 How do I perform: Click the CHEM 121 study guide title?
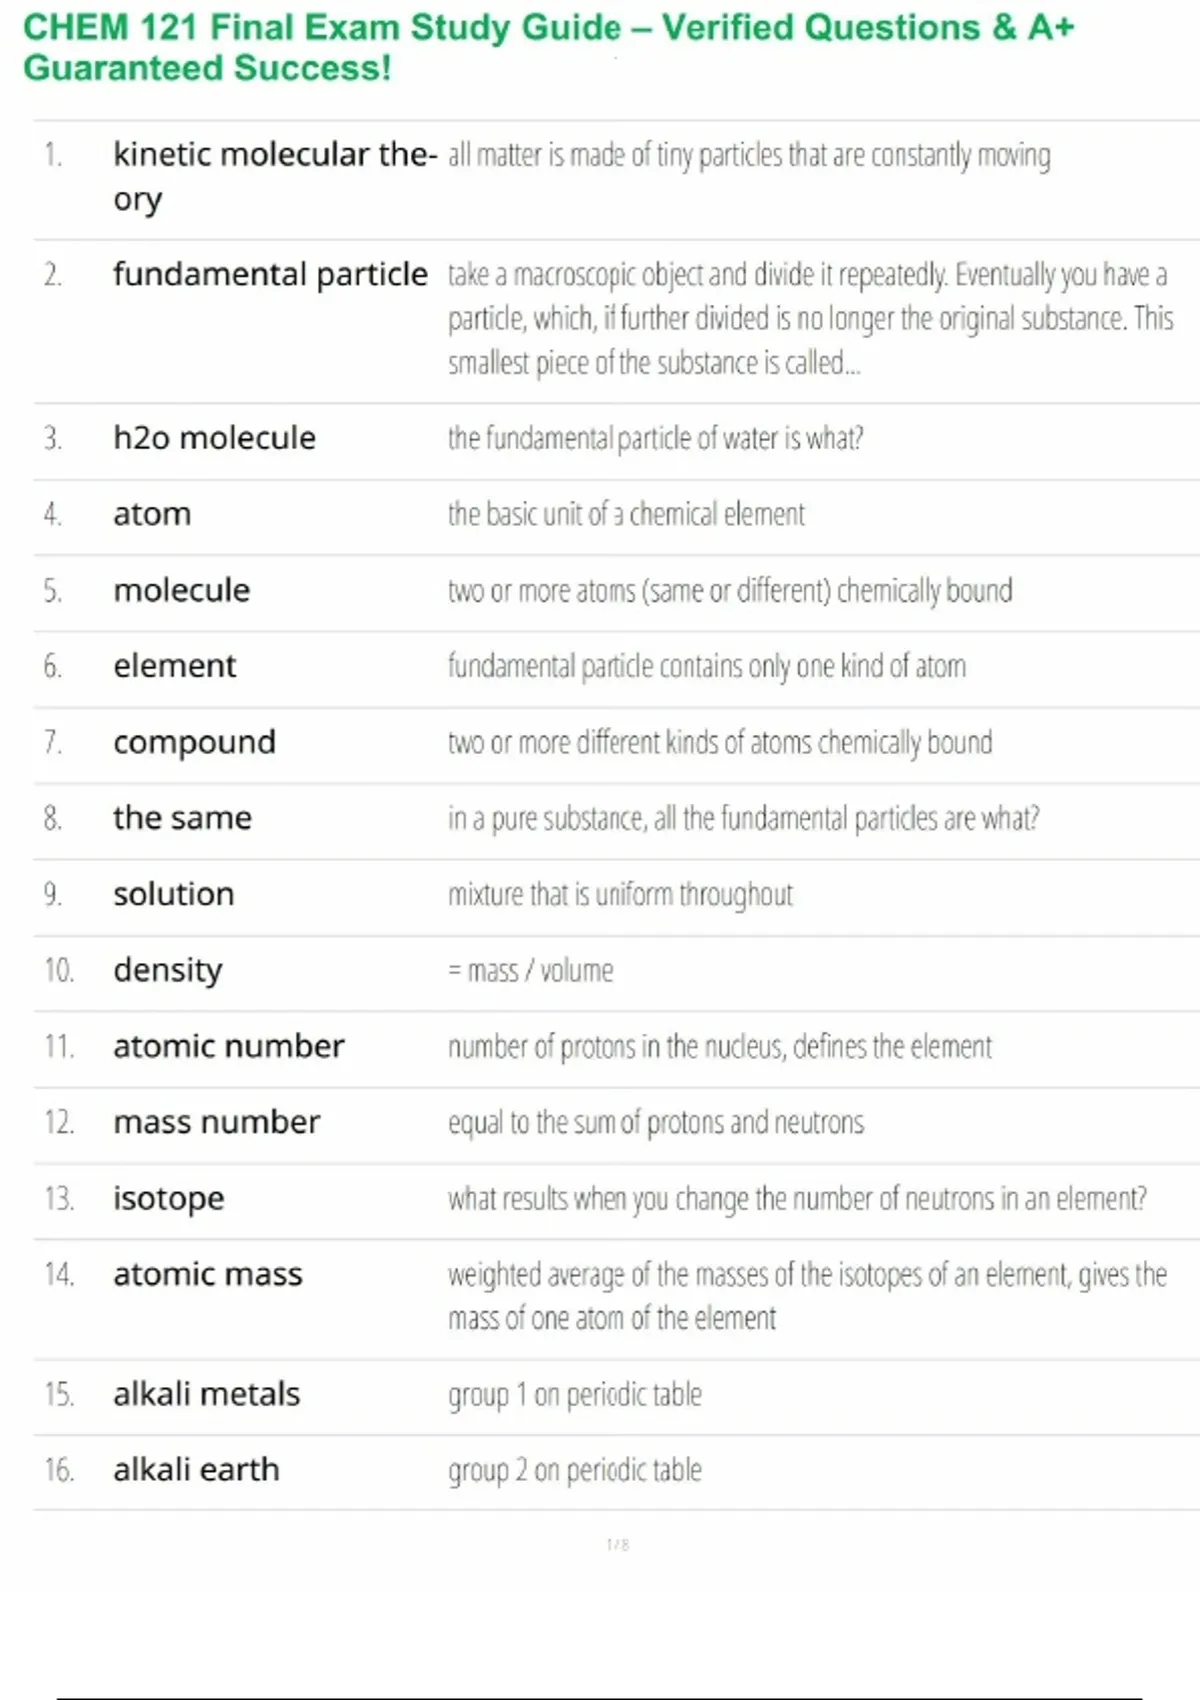point(548,47)
